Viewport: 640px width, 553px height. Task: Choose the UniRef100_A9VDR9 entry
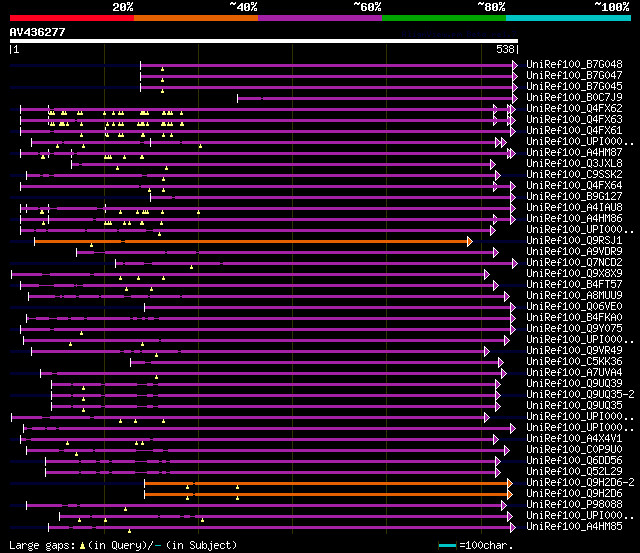(574, 252)
